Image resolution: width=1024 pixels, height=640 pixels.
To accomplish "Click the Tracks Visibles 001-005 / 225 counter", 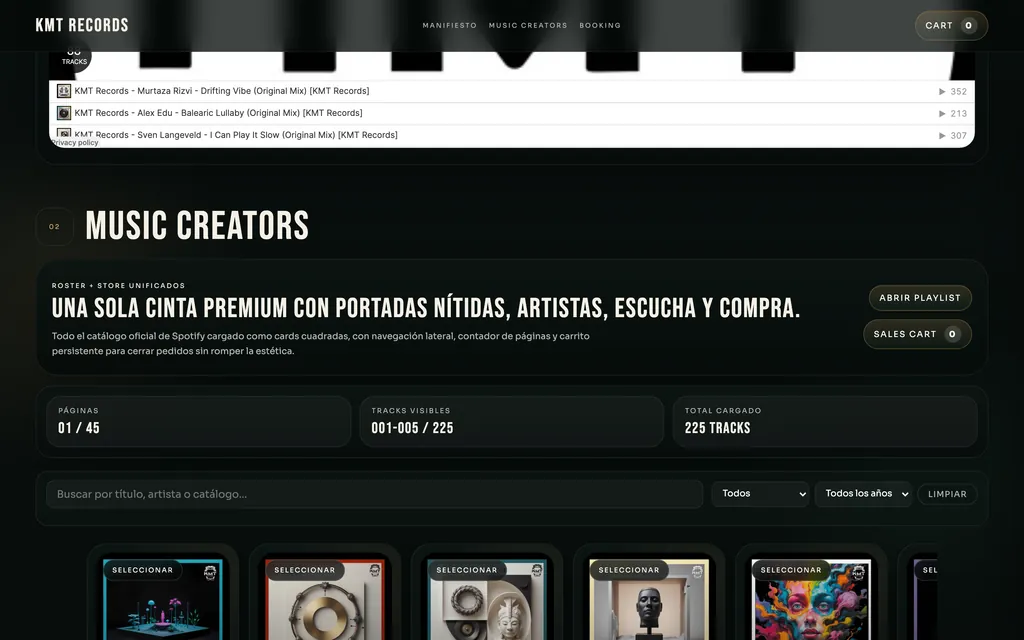I will [x=511, y=421].
